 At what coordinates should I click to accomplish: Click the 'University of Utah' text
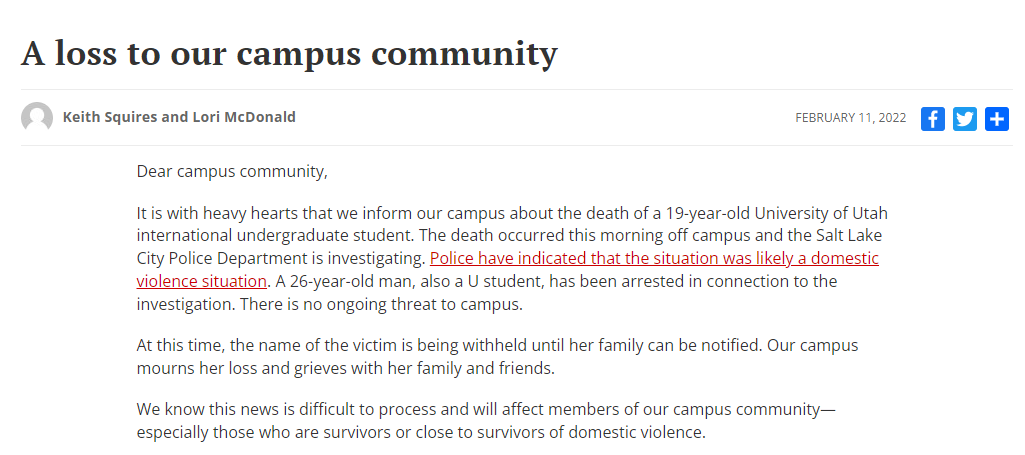(x=821, y=214)
